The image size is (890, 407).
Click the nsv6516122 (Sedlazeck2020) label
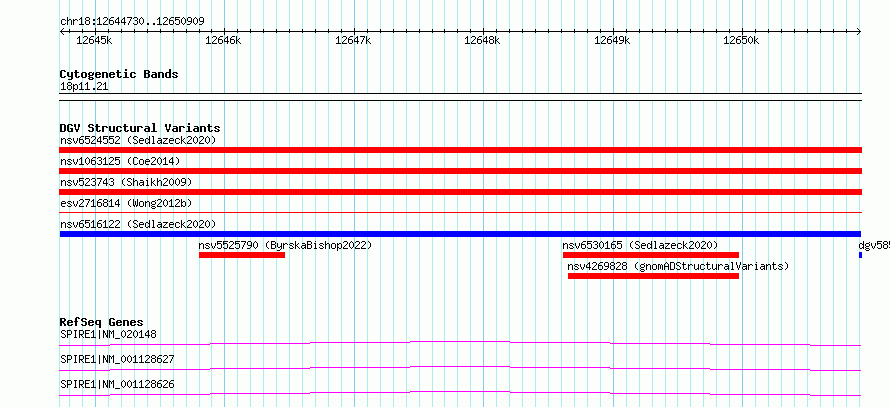pyautogui.click(x=138, y=224)
